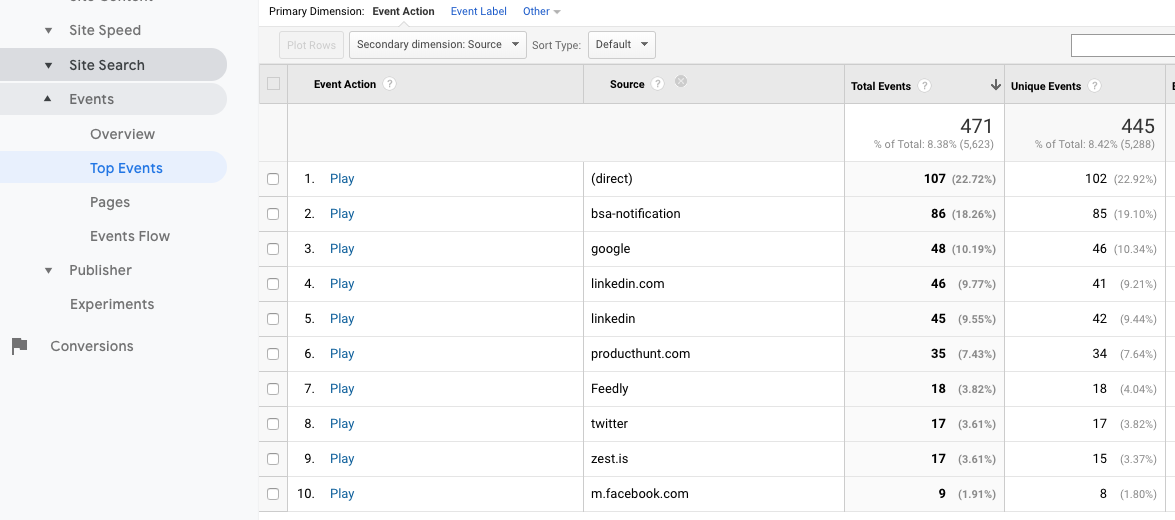Open the Other primary dimension dropdown
The image size is (1175, 520).
(542, 11)
